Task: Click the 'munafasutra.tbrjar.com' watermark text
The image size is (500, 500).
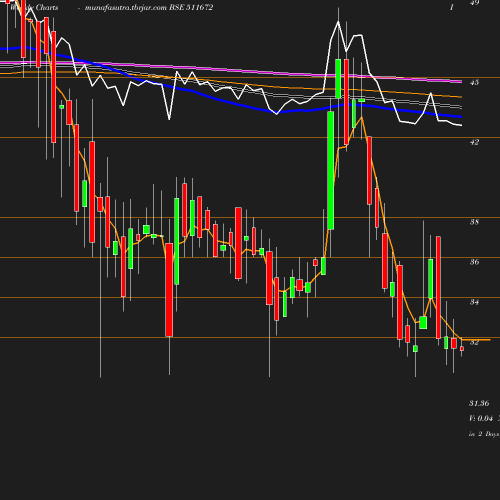Action: tap(126, 7)
